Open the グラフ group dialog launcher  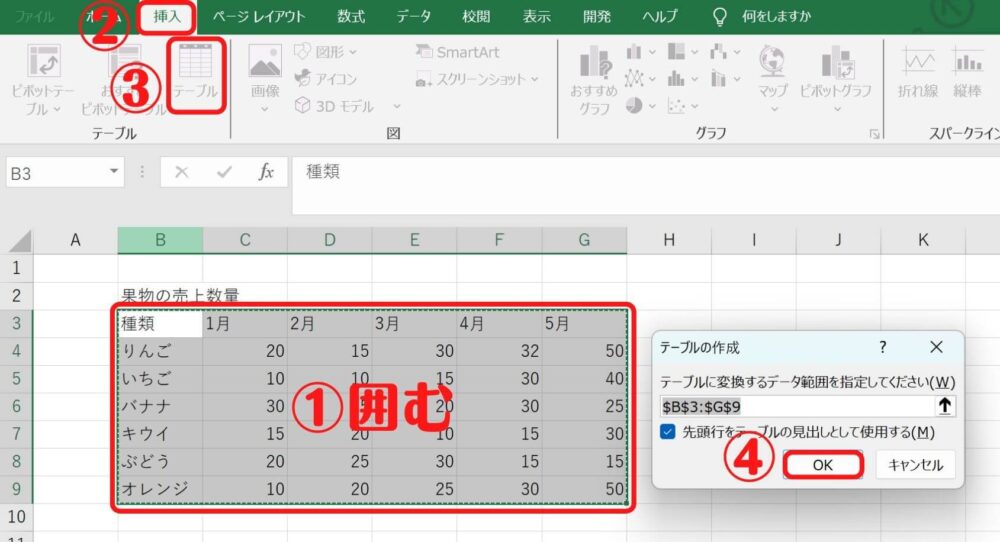tap(874, 134)
